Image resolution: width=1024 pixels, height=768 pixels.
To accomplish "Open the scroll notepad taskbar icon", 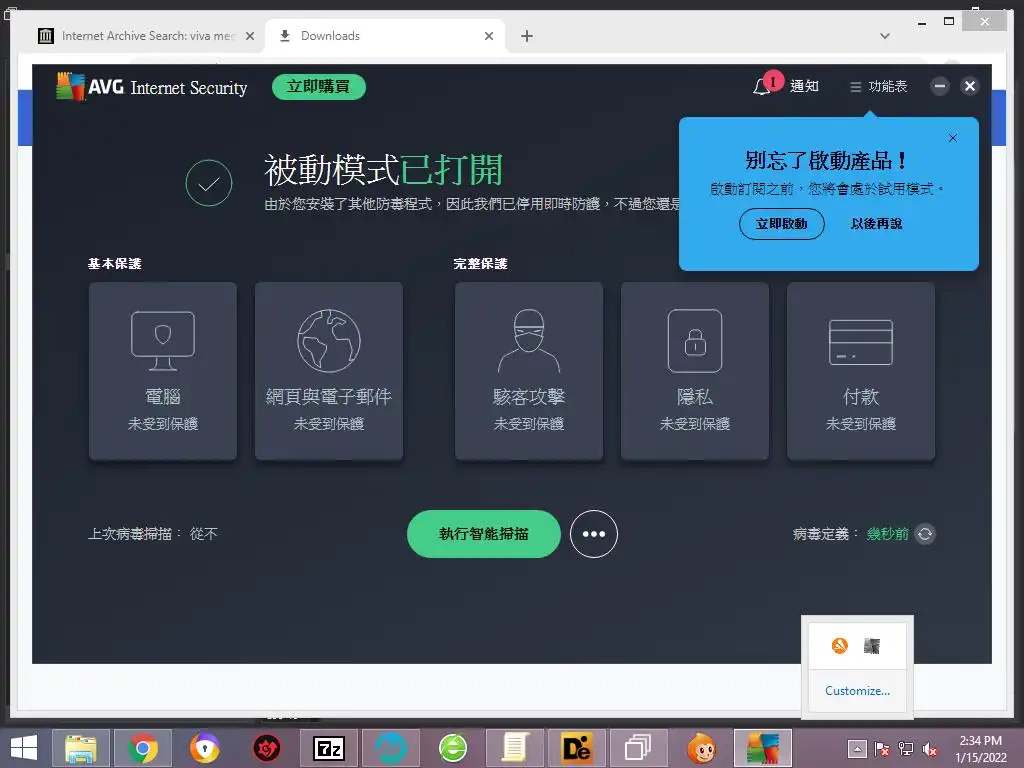I will 515,748.
